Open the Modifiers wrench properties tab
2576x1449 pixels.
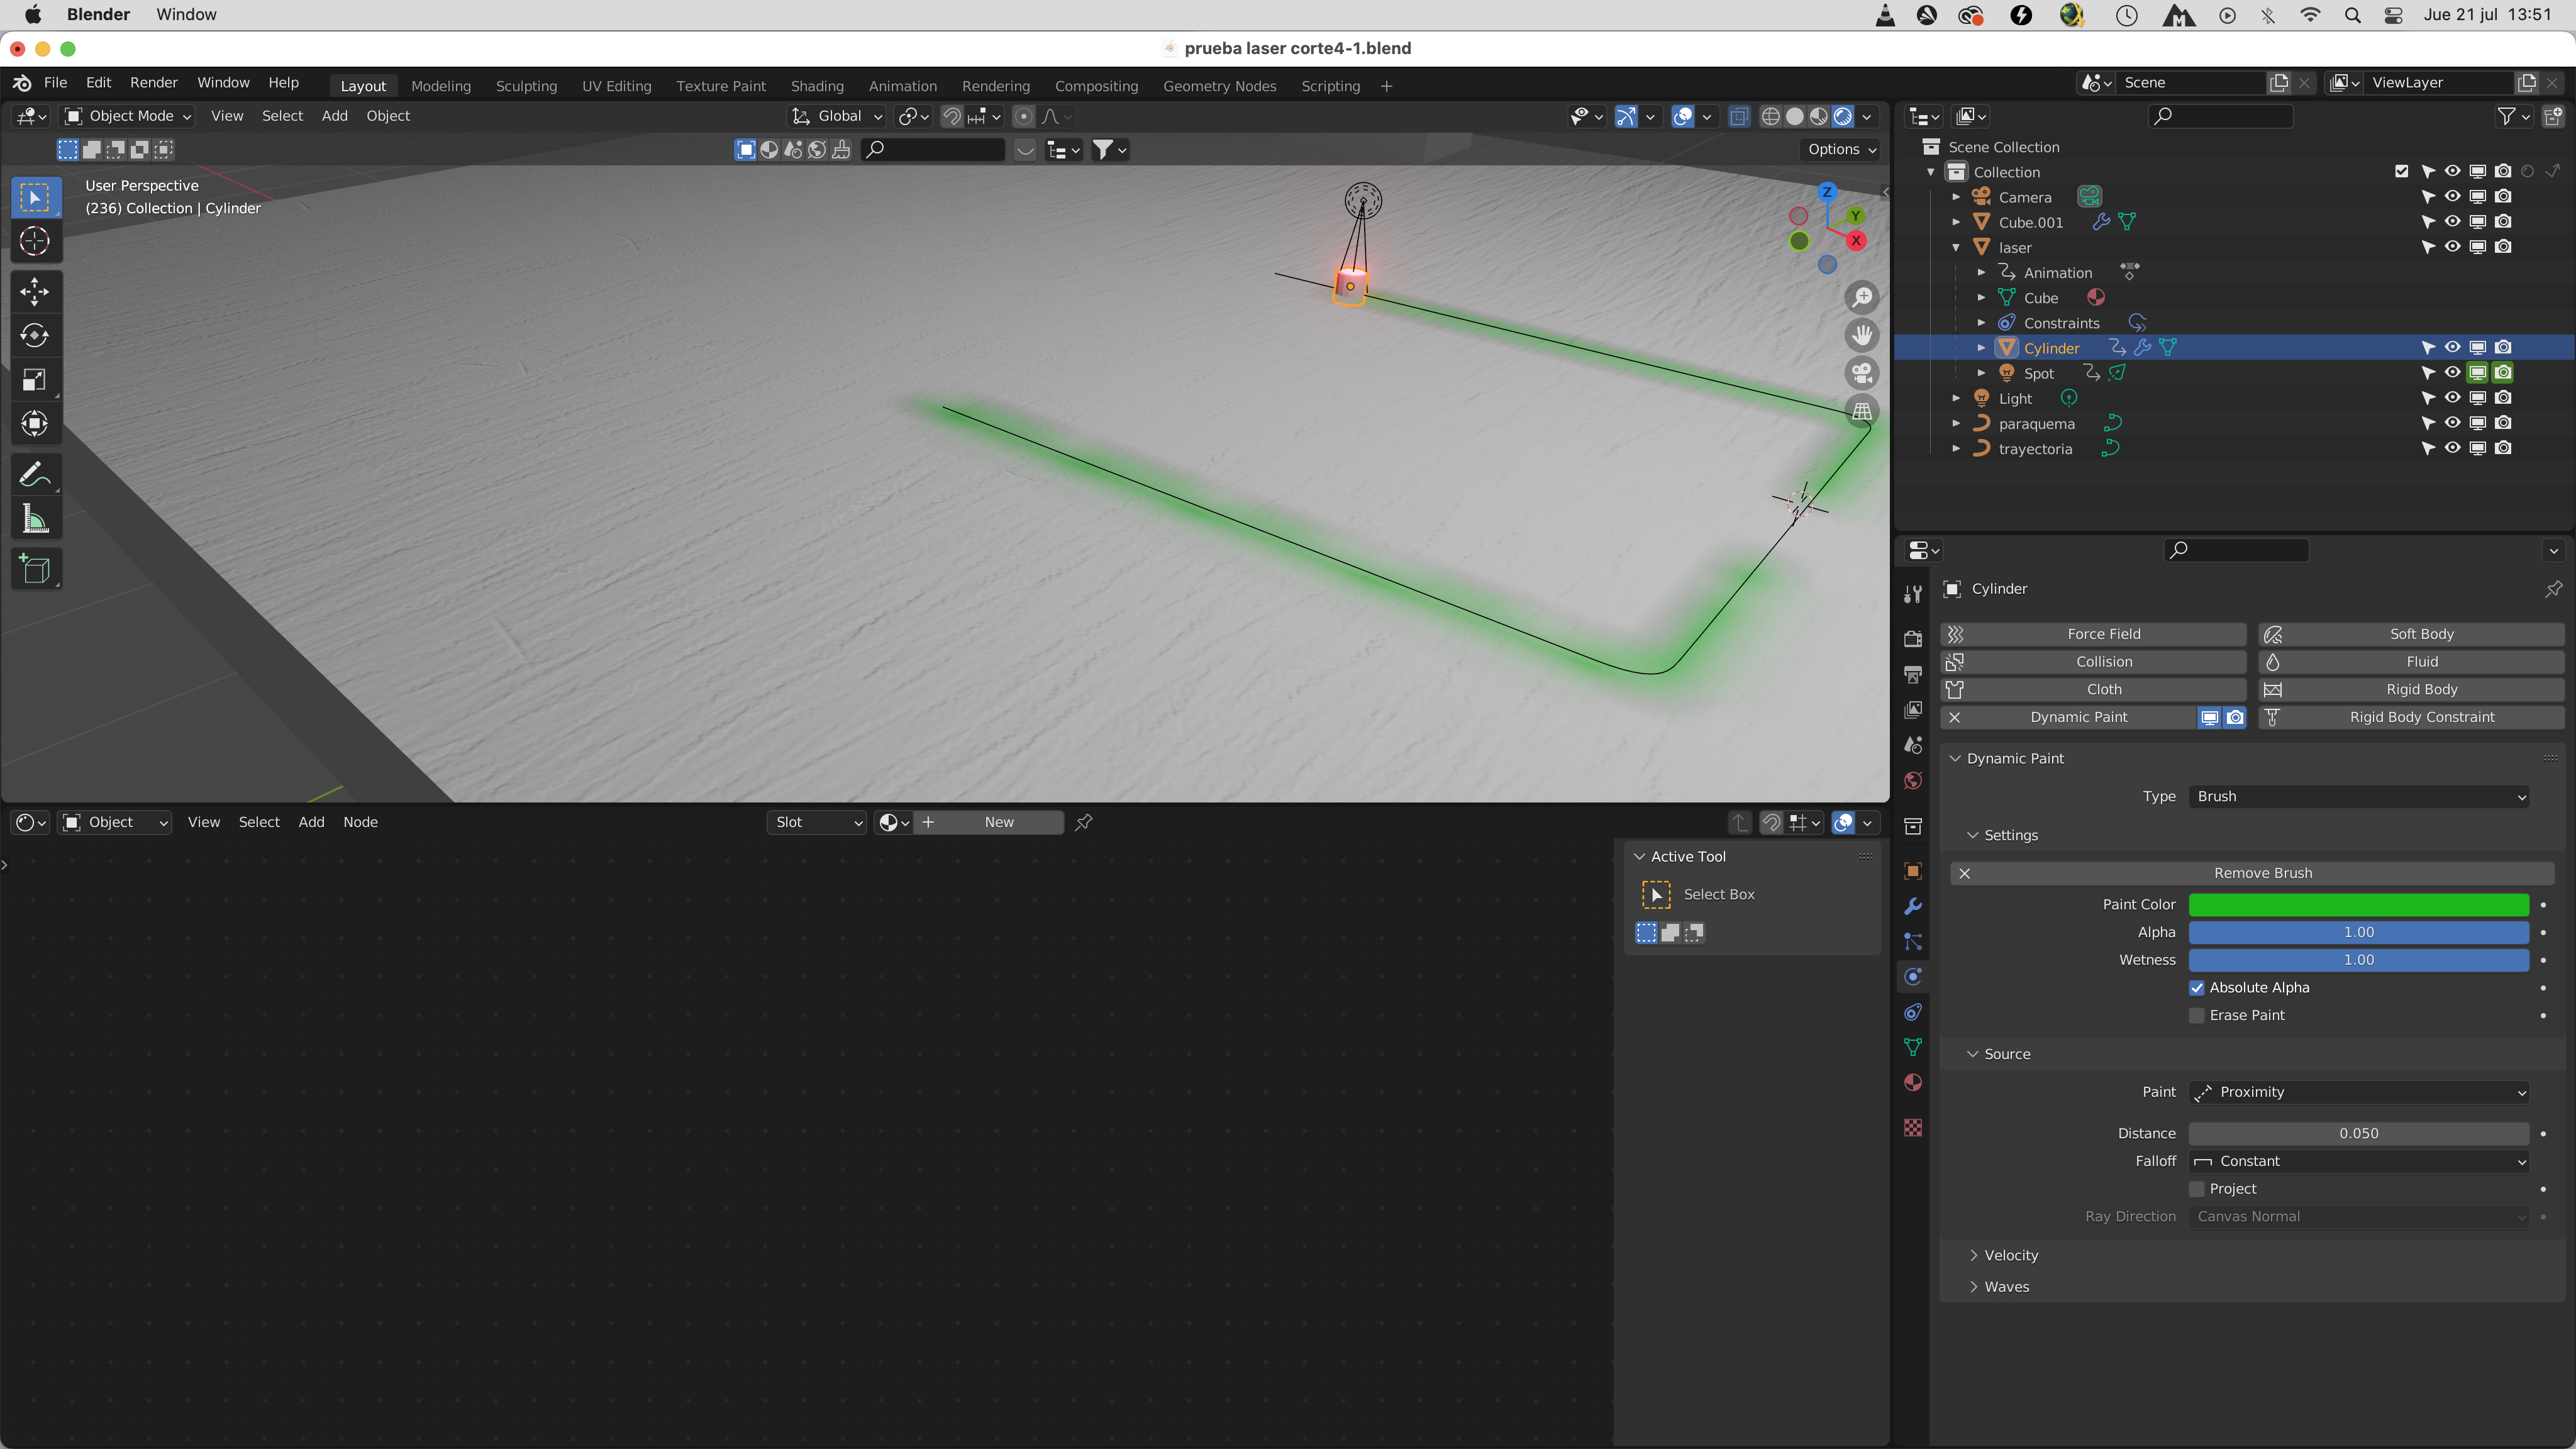[1913, 906]
